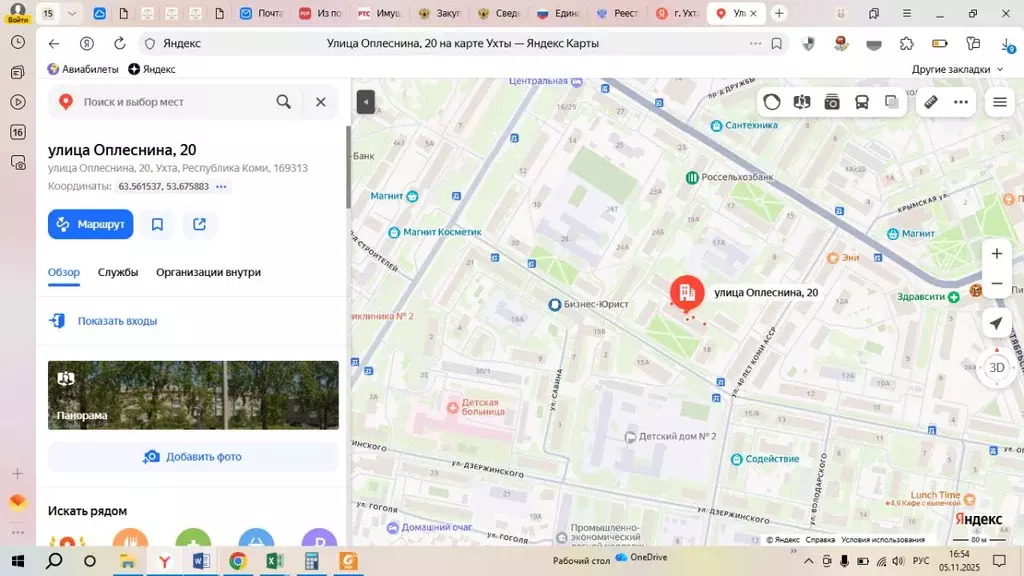Open the Организации внутри tab
Viewport: 1024px width, 576px height.
(209, 272)
